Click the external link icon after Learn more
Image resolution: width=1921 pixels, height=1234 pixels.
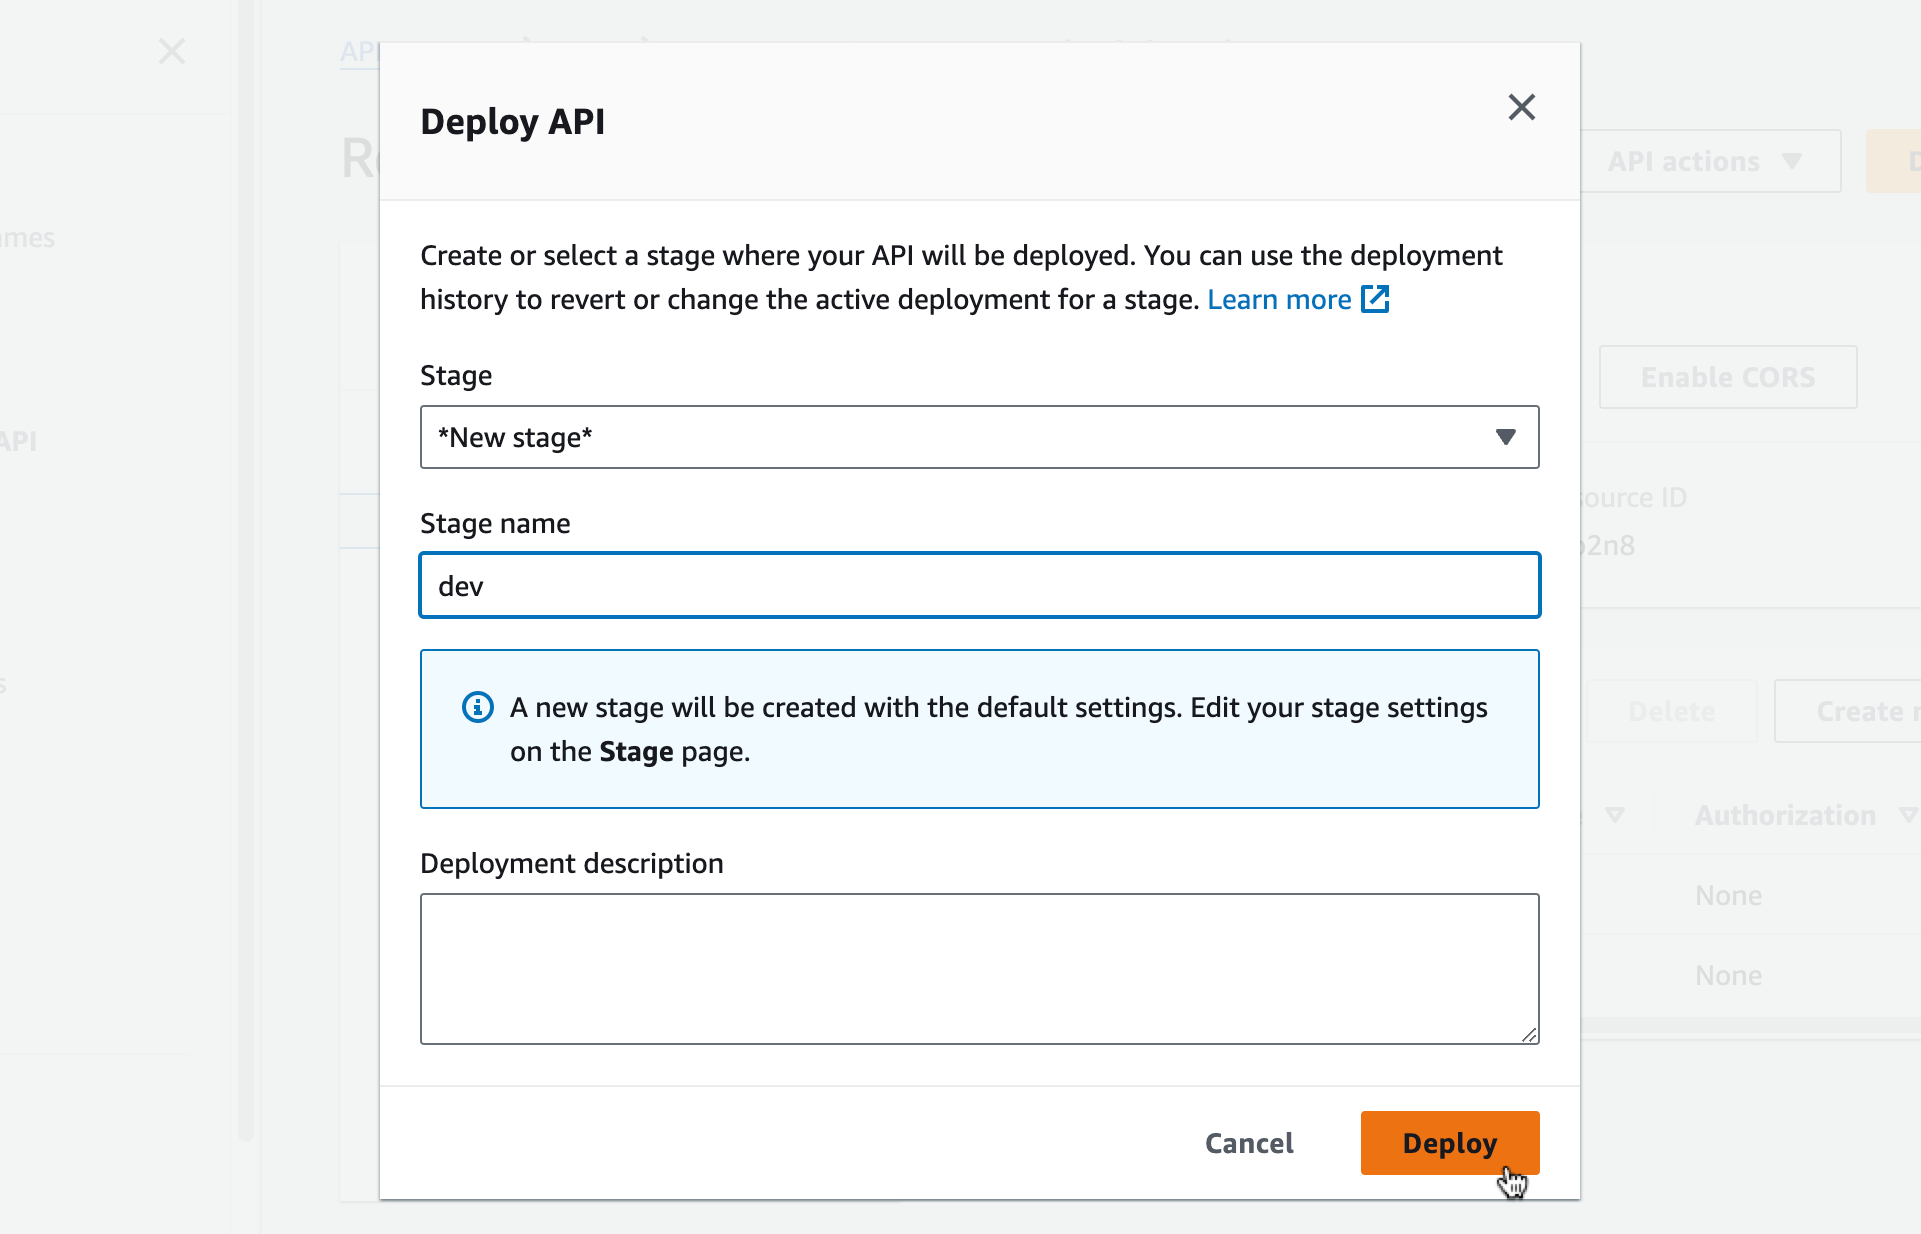(x=1376, y=299)
